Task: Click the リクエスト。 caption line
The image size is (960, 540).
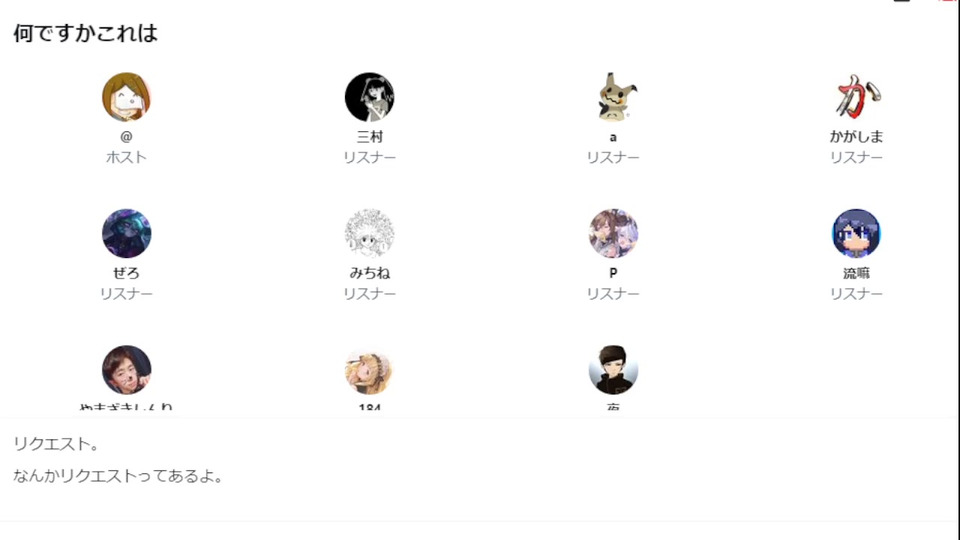Action: click(x=56, y=444)
